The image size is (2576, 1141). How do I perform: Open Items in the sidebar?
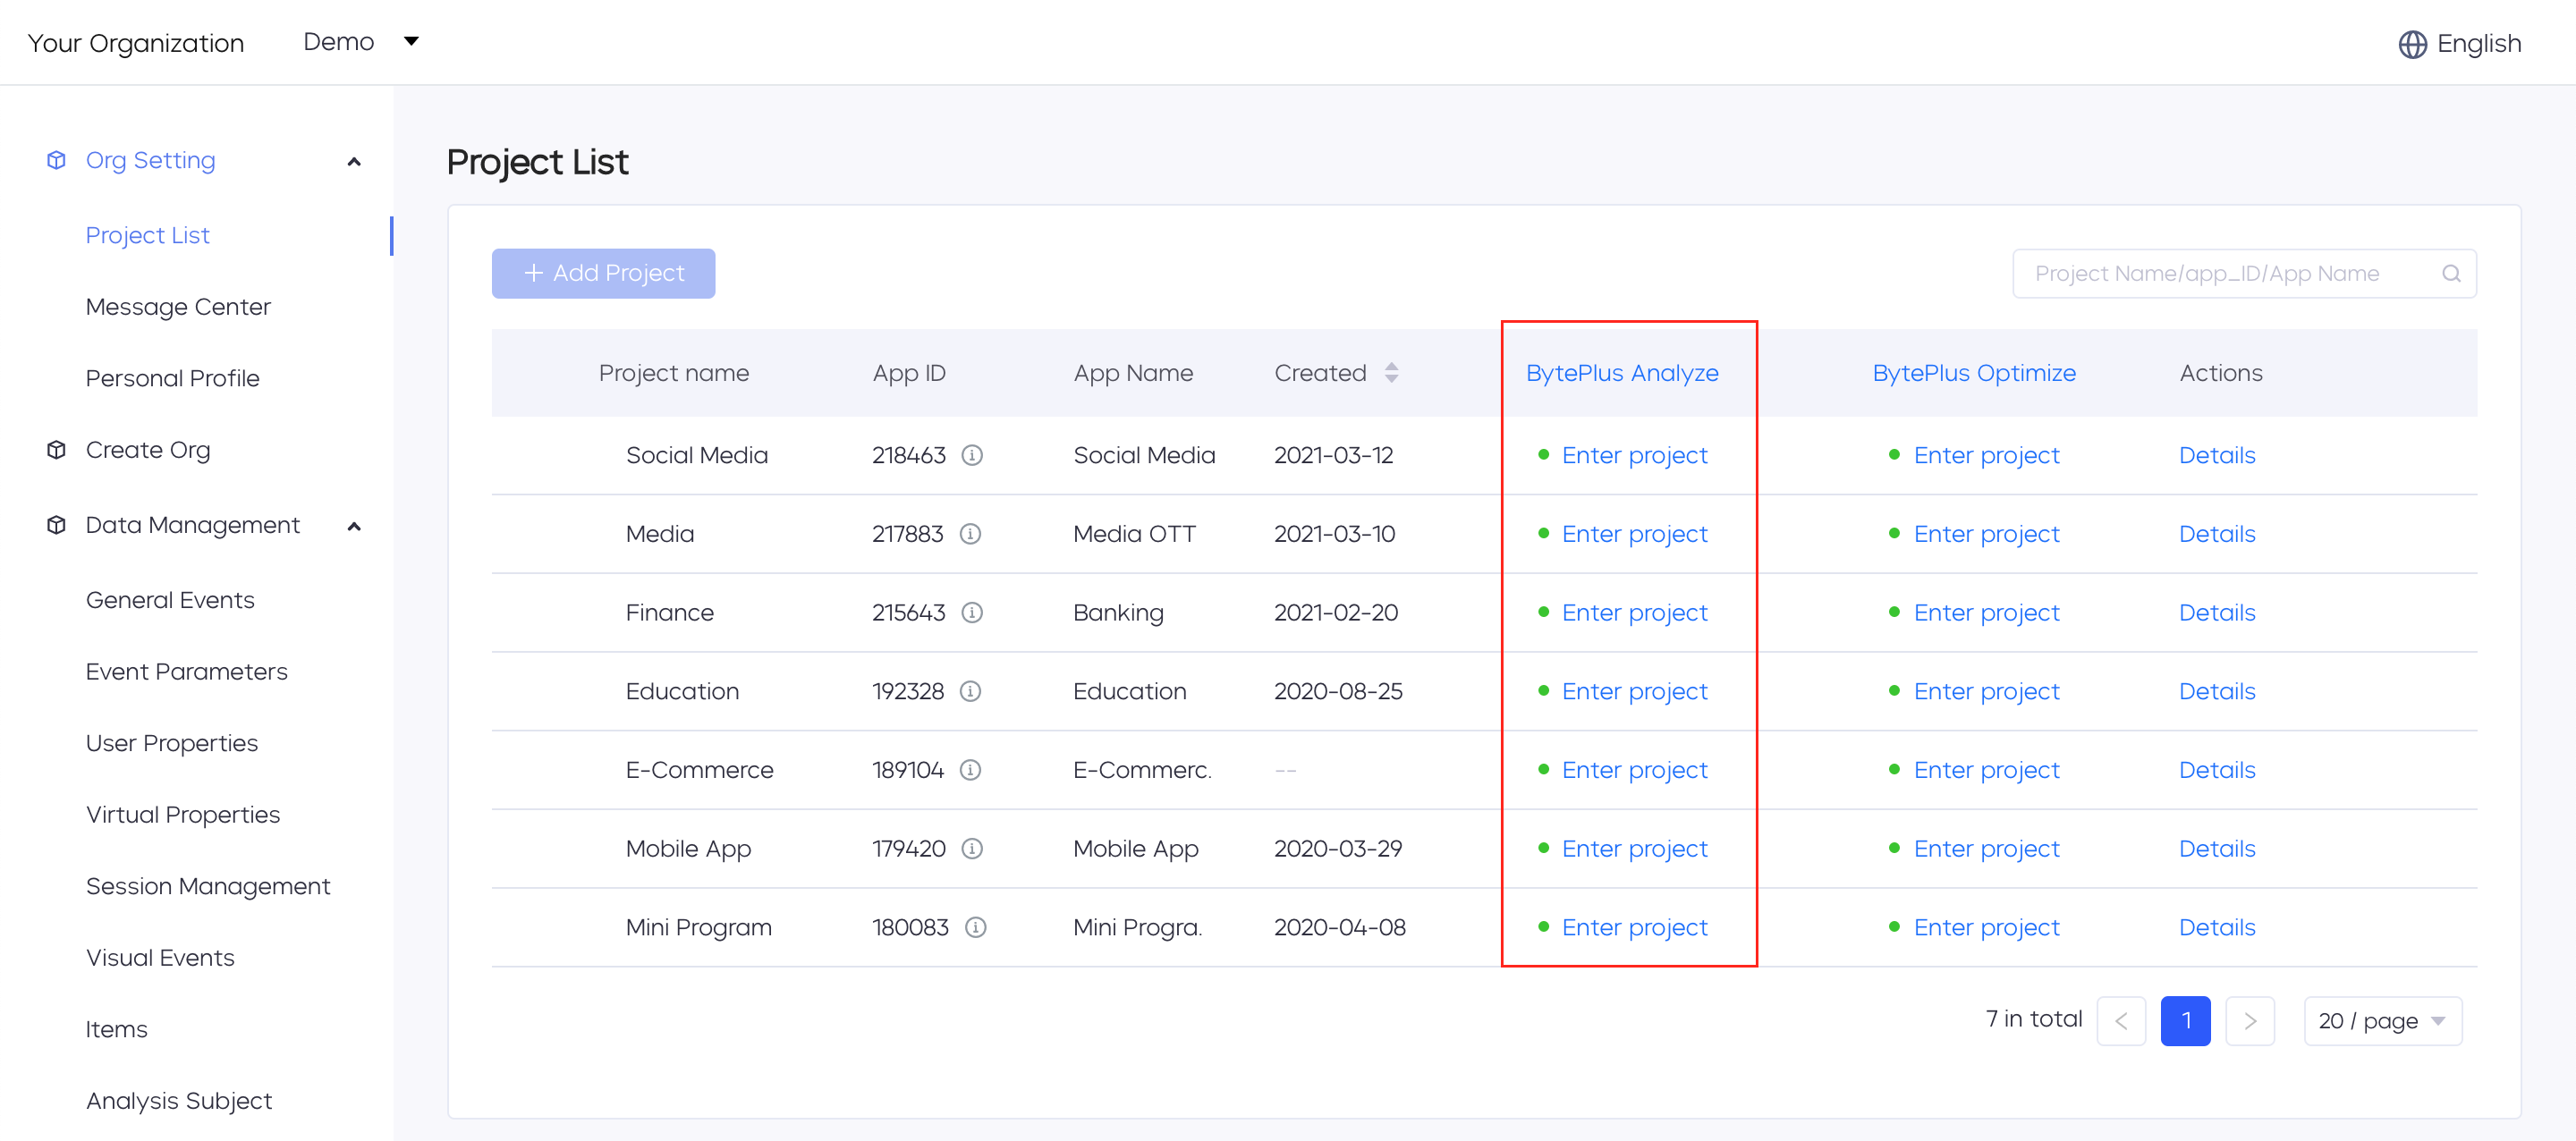tap(116, 1029)
